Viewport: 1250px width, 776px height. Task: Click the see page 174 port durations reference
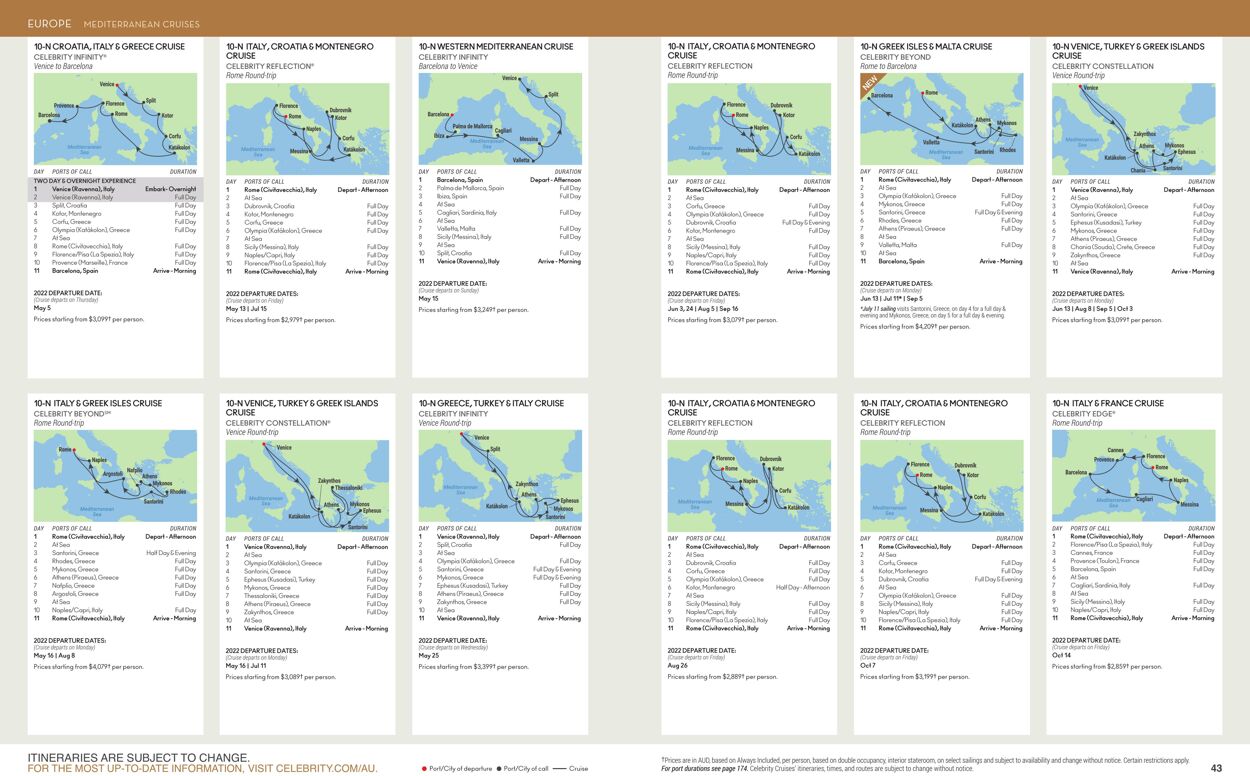click(x=705, y=767)
